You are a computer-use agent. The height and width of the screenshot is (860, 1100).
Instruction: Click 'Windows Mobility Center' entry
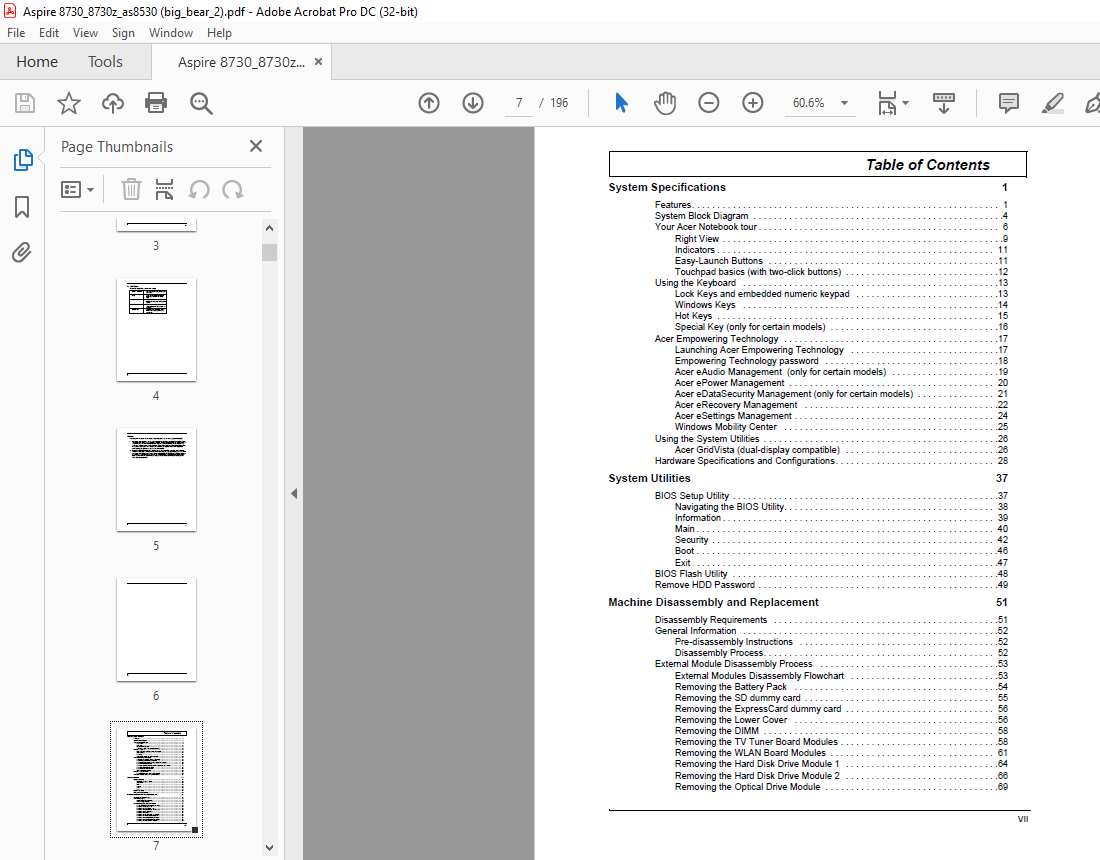[725, 427]
